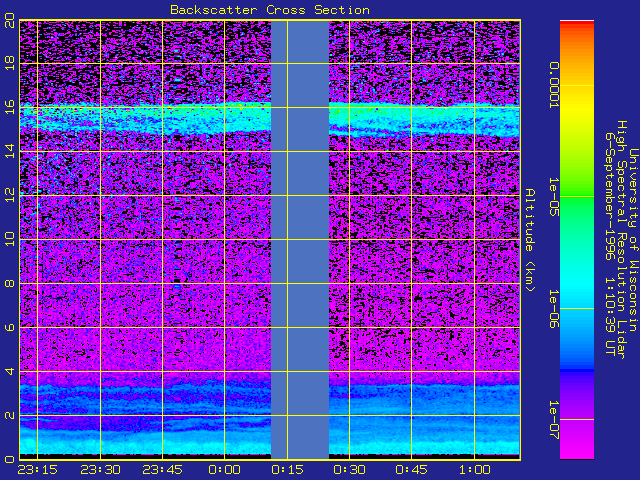Click the 'High Spectral Resolution Lidar' text
Screen dimensions: 640x480
click(621, 240)
